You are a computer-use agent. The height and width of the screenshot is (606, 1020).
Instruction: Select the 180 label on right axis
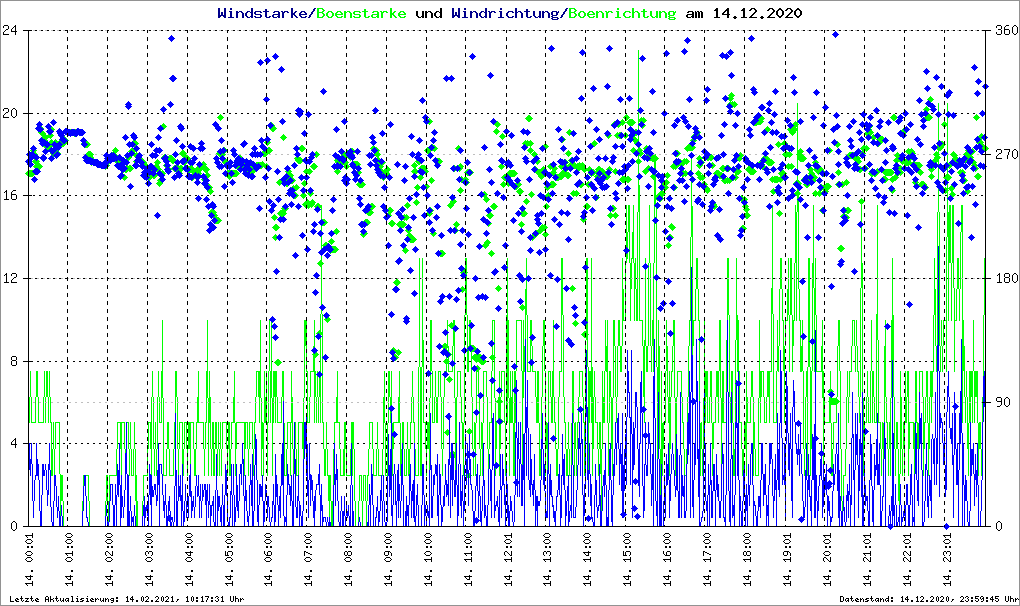coord(1004,278)
